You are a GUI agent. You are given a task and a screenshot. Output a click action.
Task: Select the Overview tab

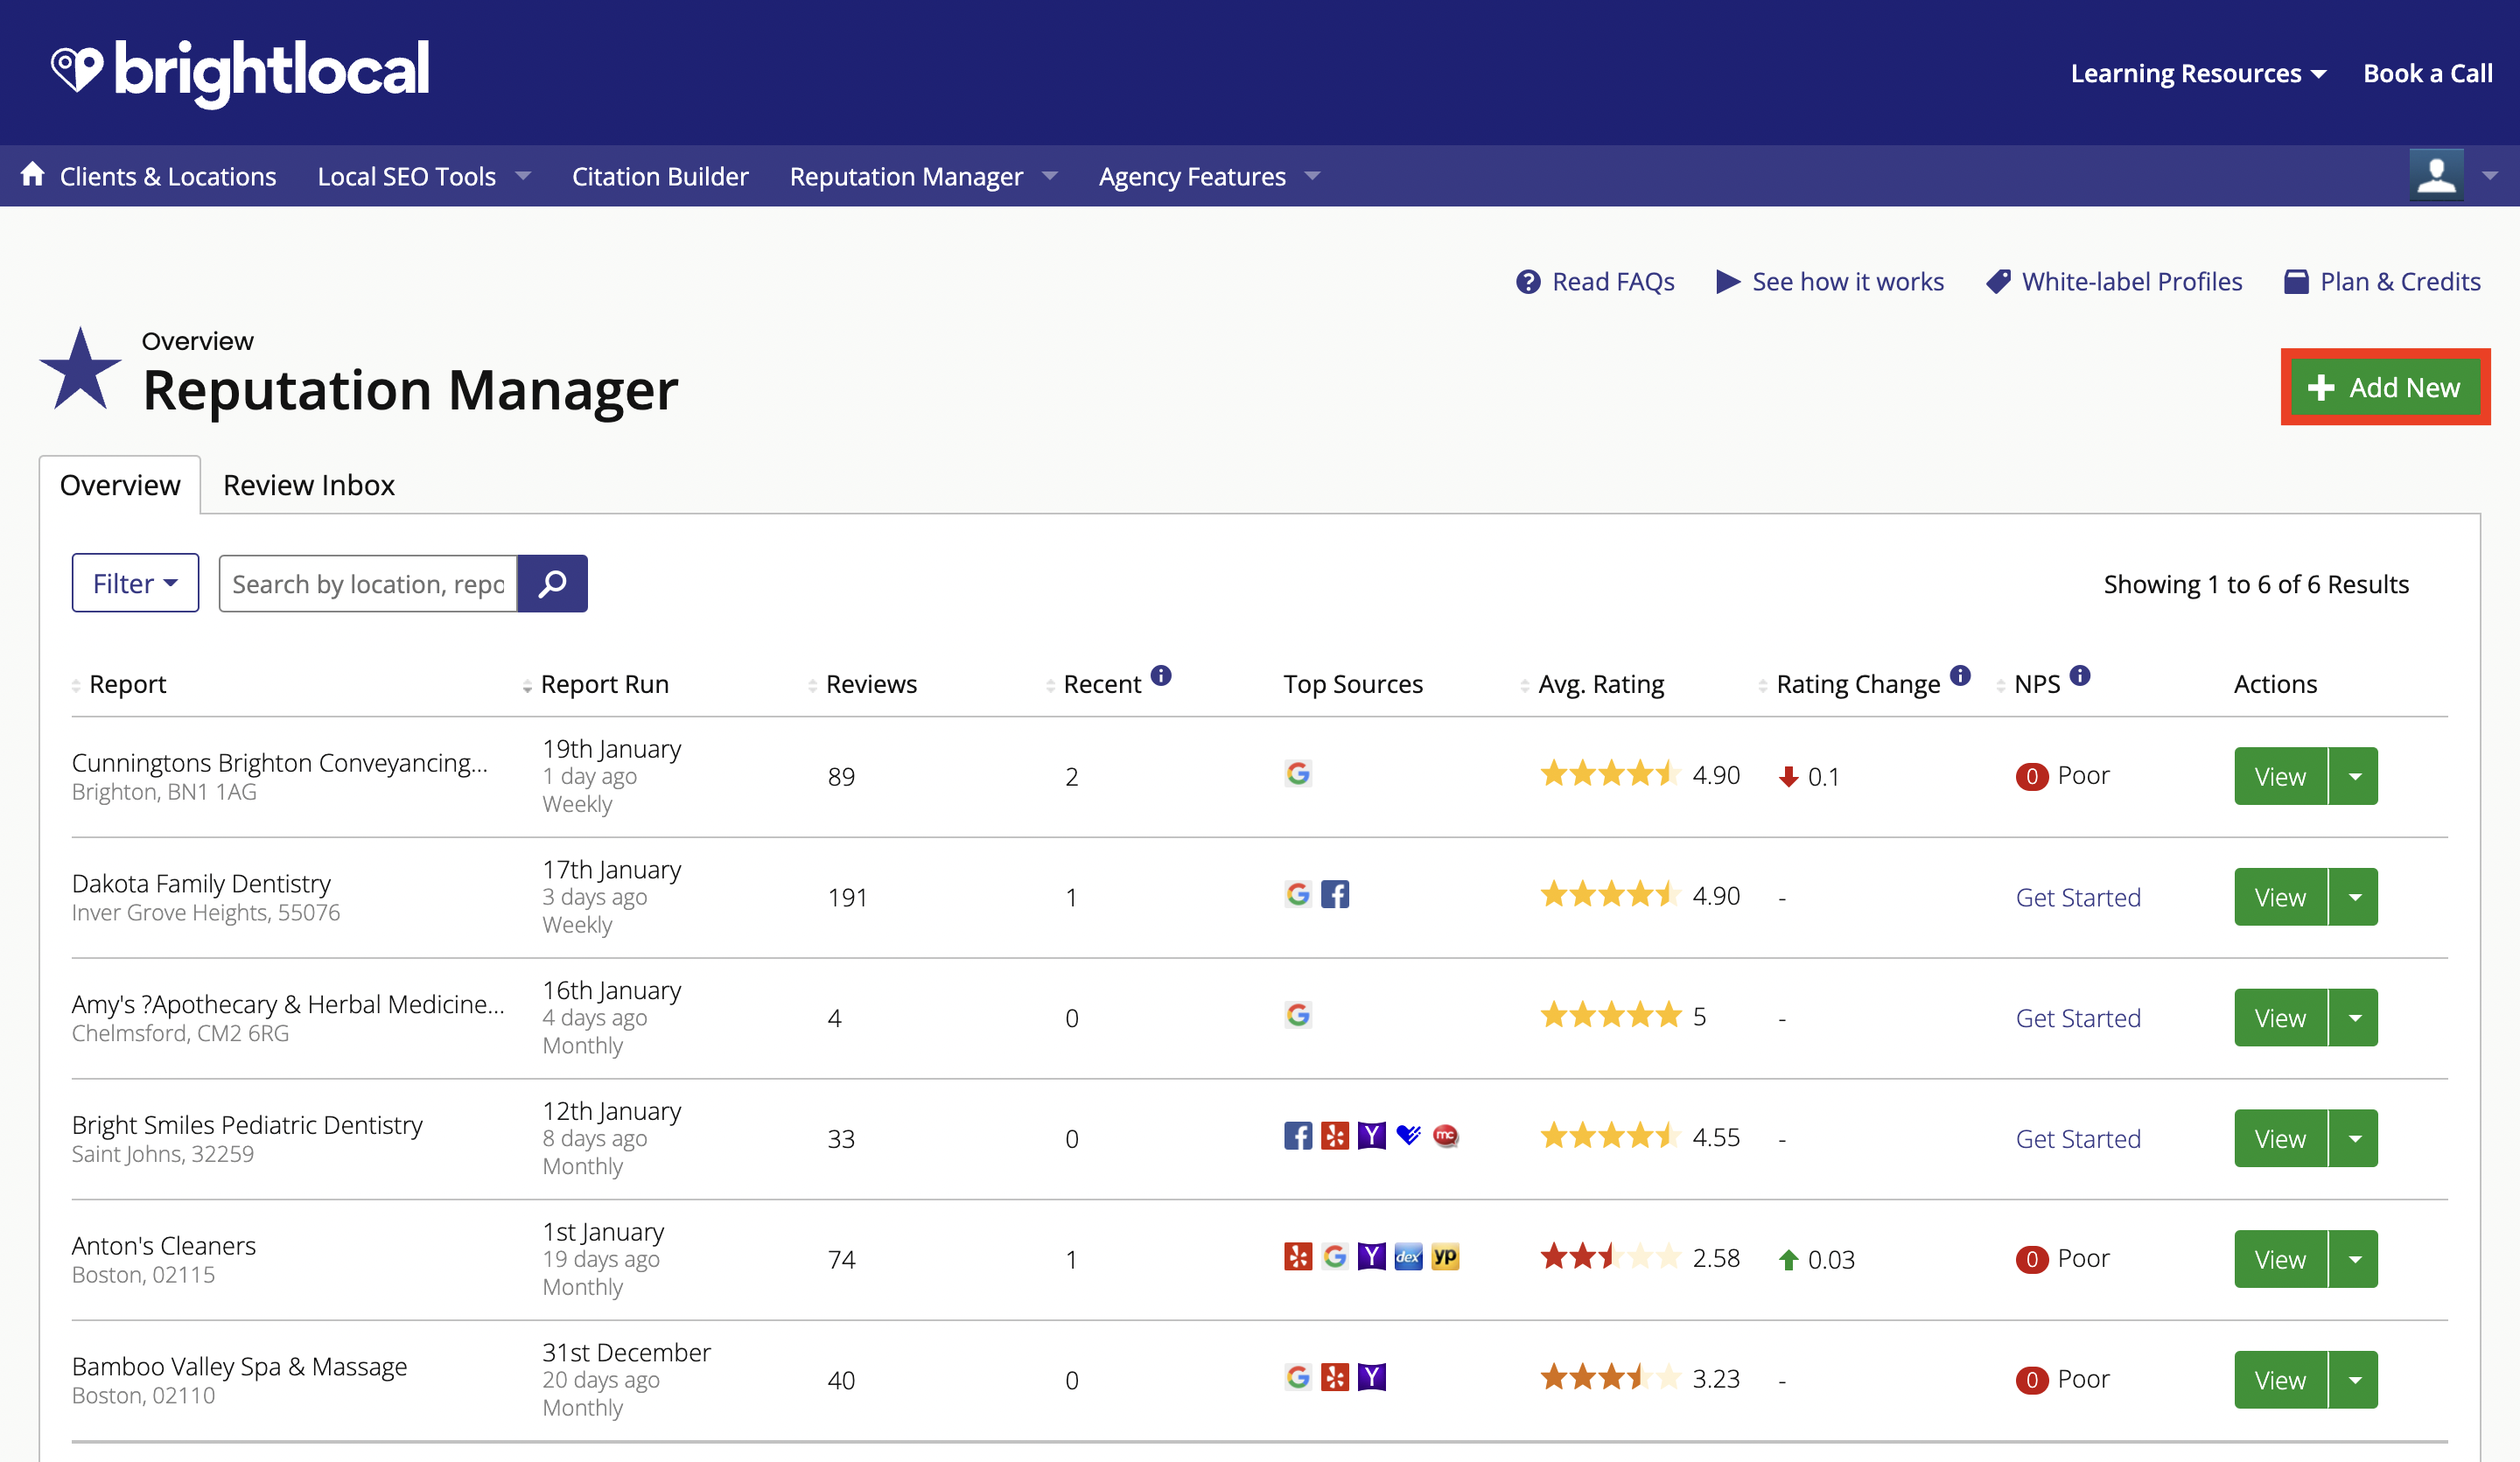(x=120, y=485)
